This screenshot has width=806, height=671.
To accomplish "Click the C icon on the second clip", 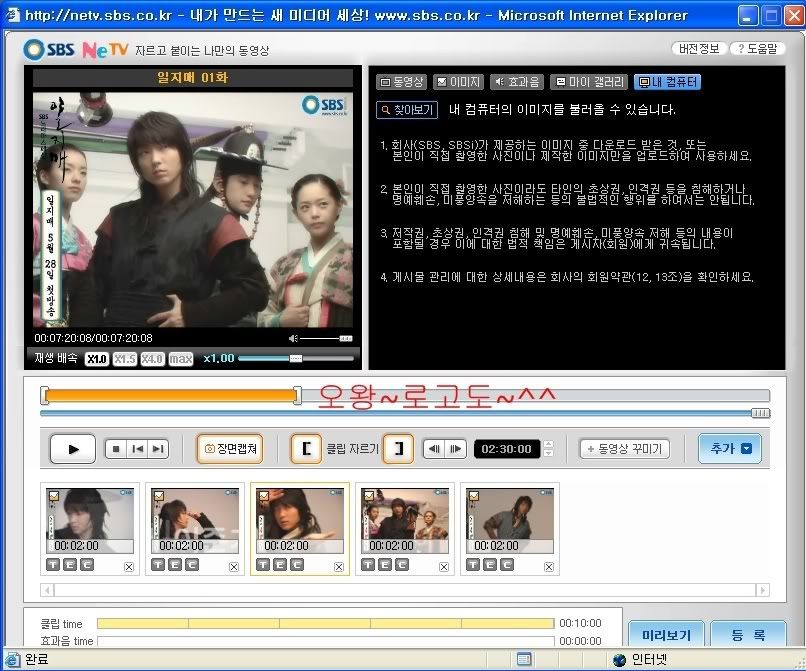I will click(192, 565).
